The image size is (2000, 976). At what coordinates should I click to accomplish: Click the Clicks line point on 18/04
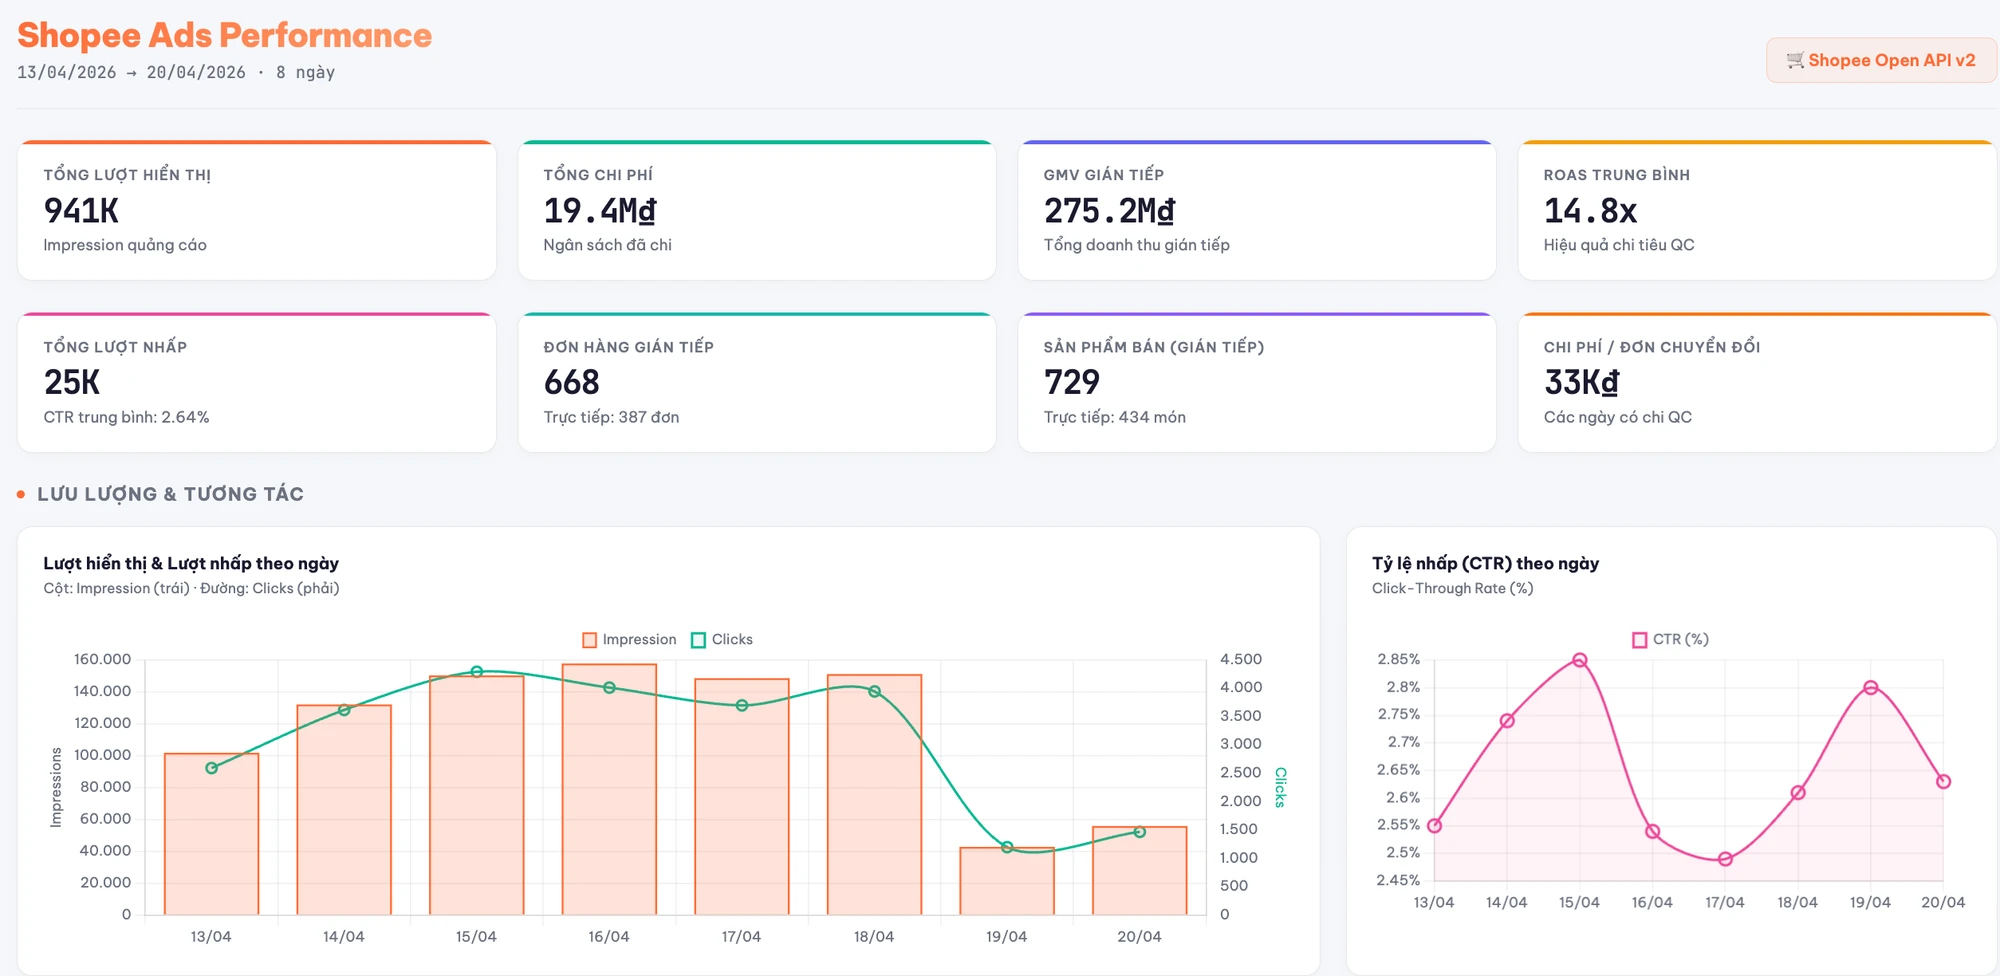pyautogui.click(x=874, y=691)
